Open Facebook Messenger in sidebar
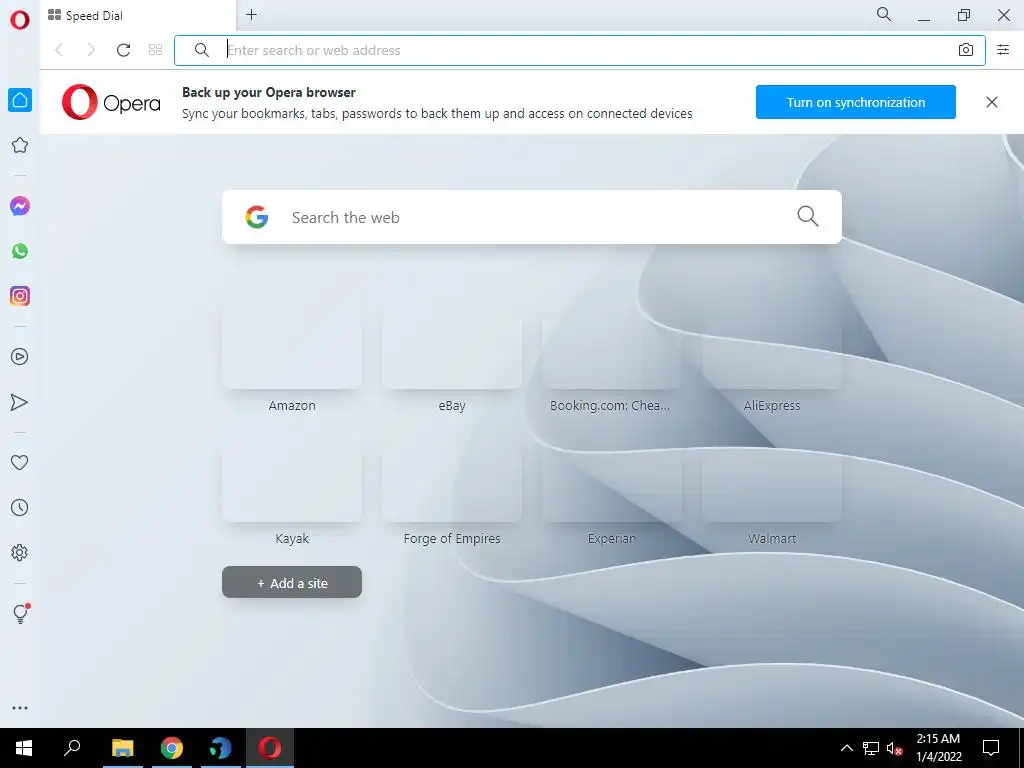Screen dimensions: 1024x768 [x=20, y=206]
